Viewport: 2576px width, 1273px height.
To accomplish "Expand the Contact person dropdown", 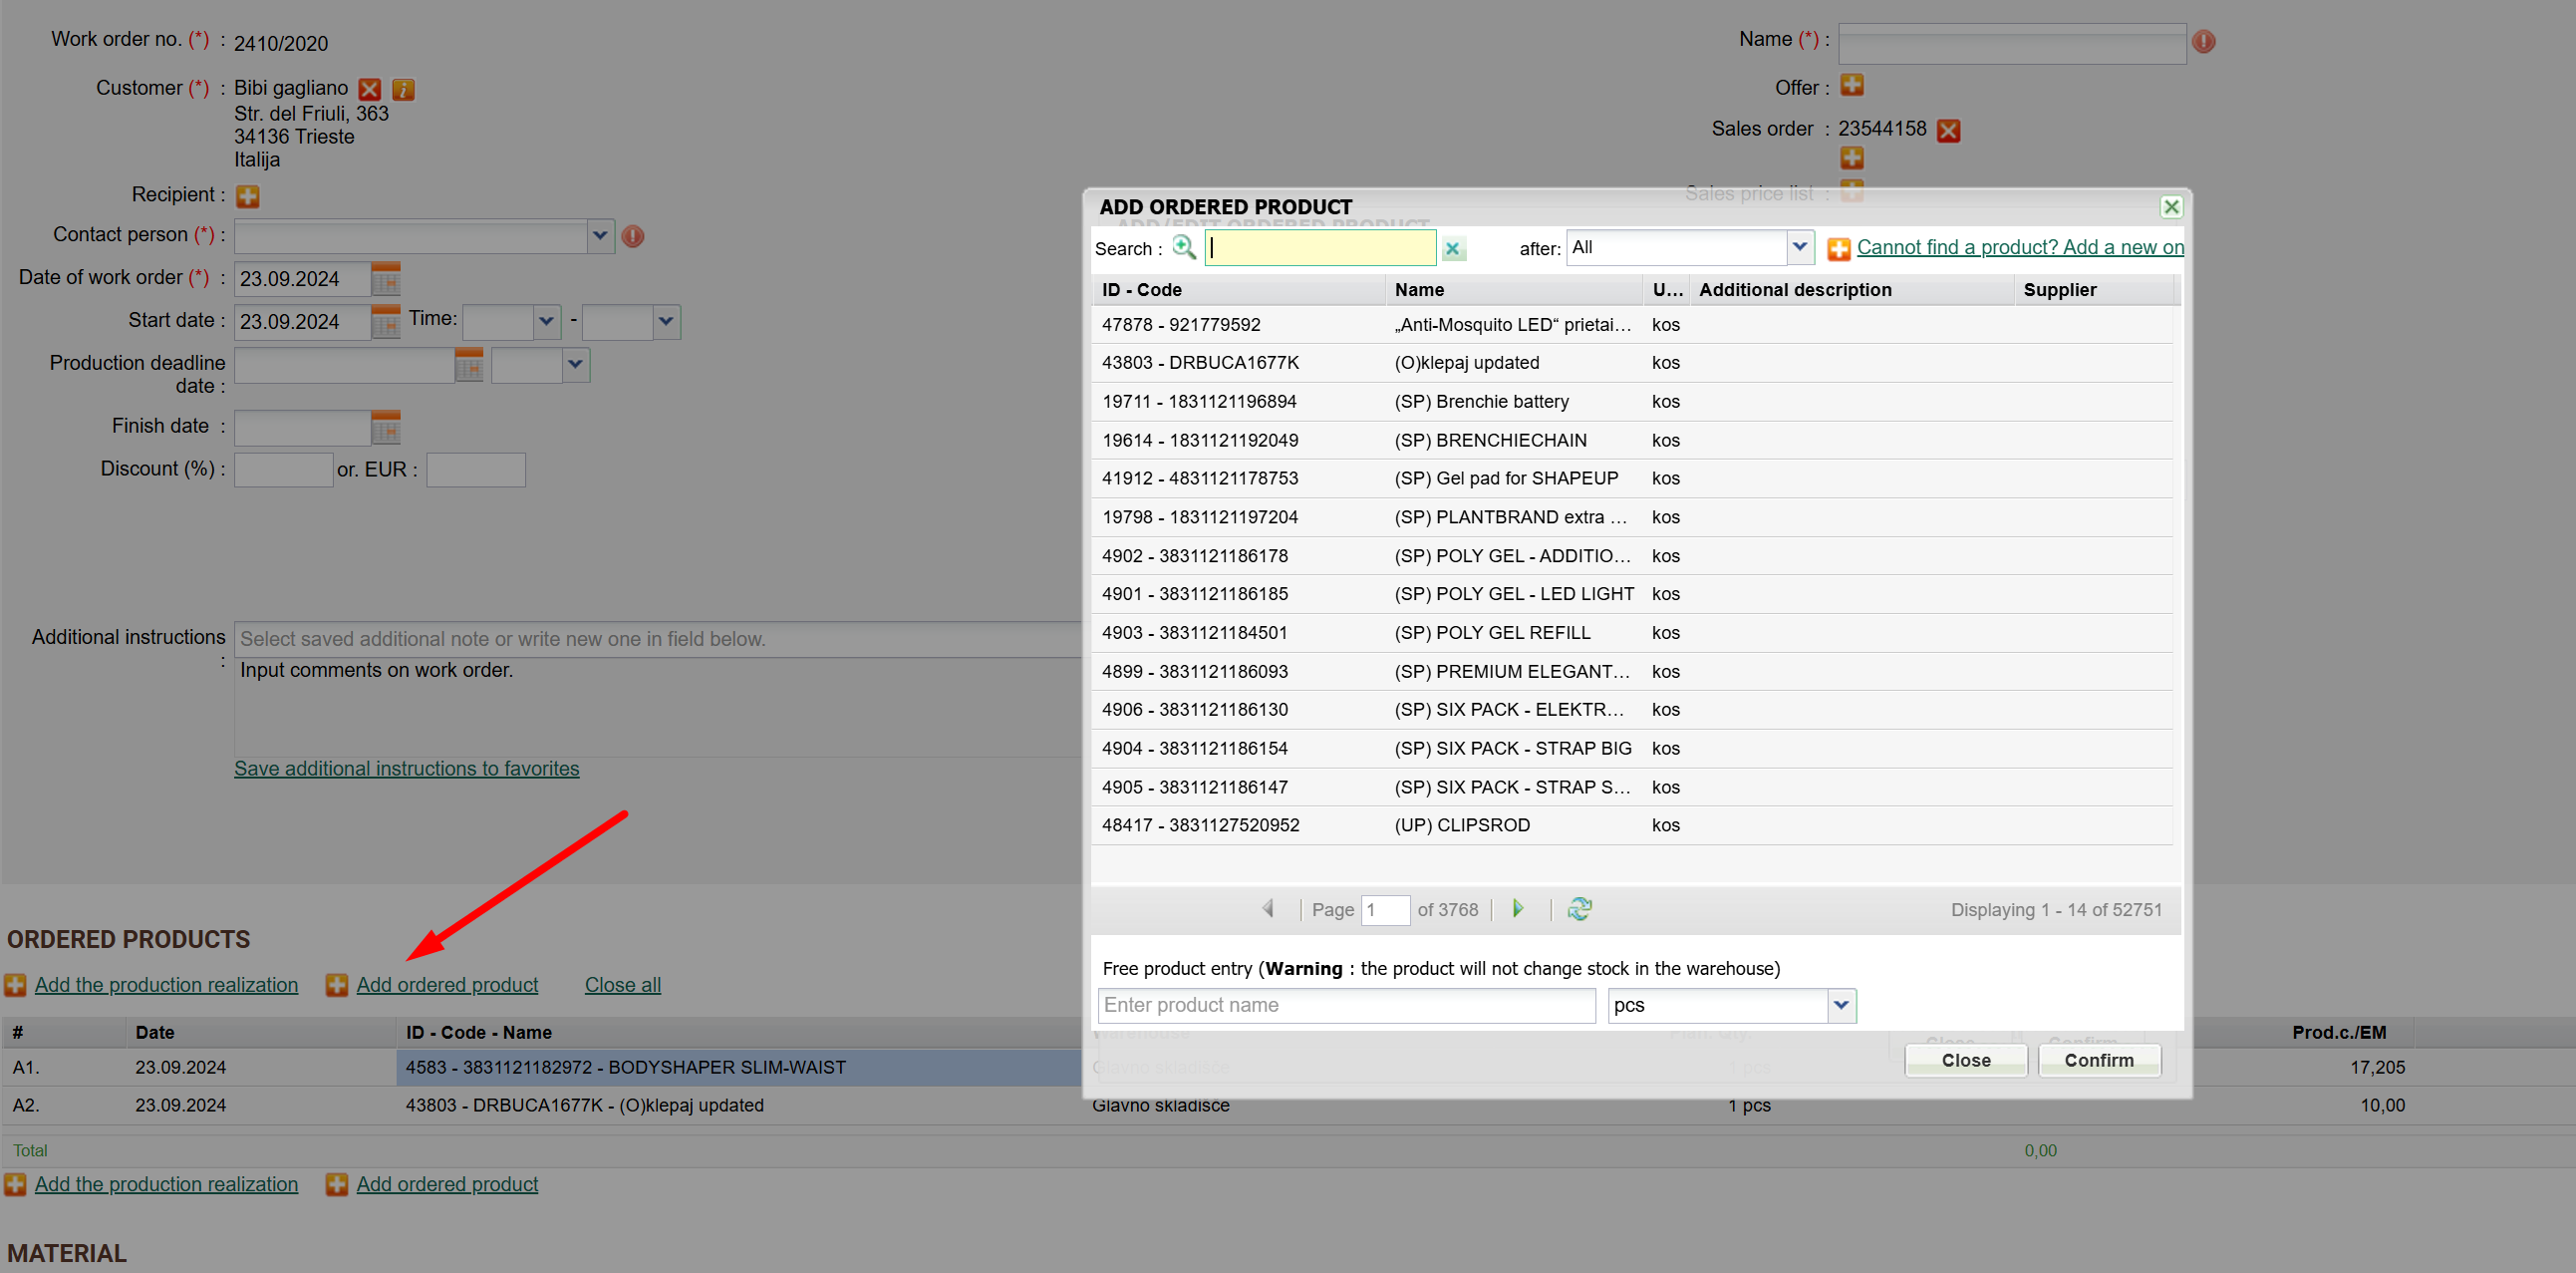I will 600,236.
